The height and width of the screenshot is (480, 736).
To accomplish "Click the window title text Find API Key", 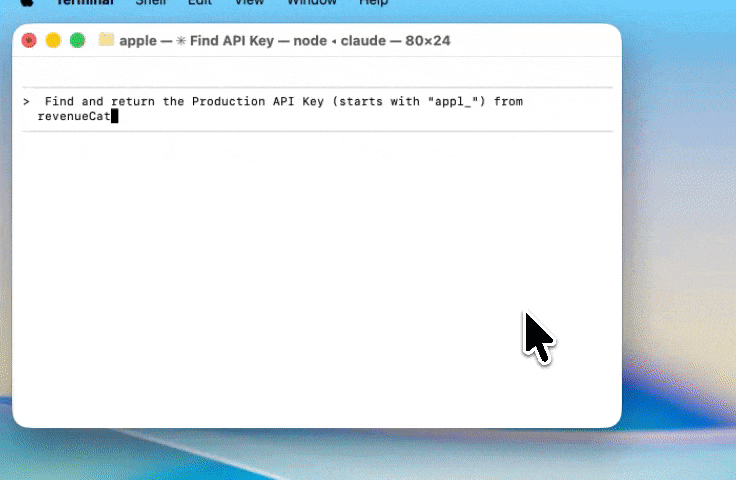I will [225, 41].
